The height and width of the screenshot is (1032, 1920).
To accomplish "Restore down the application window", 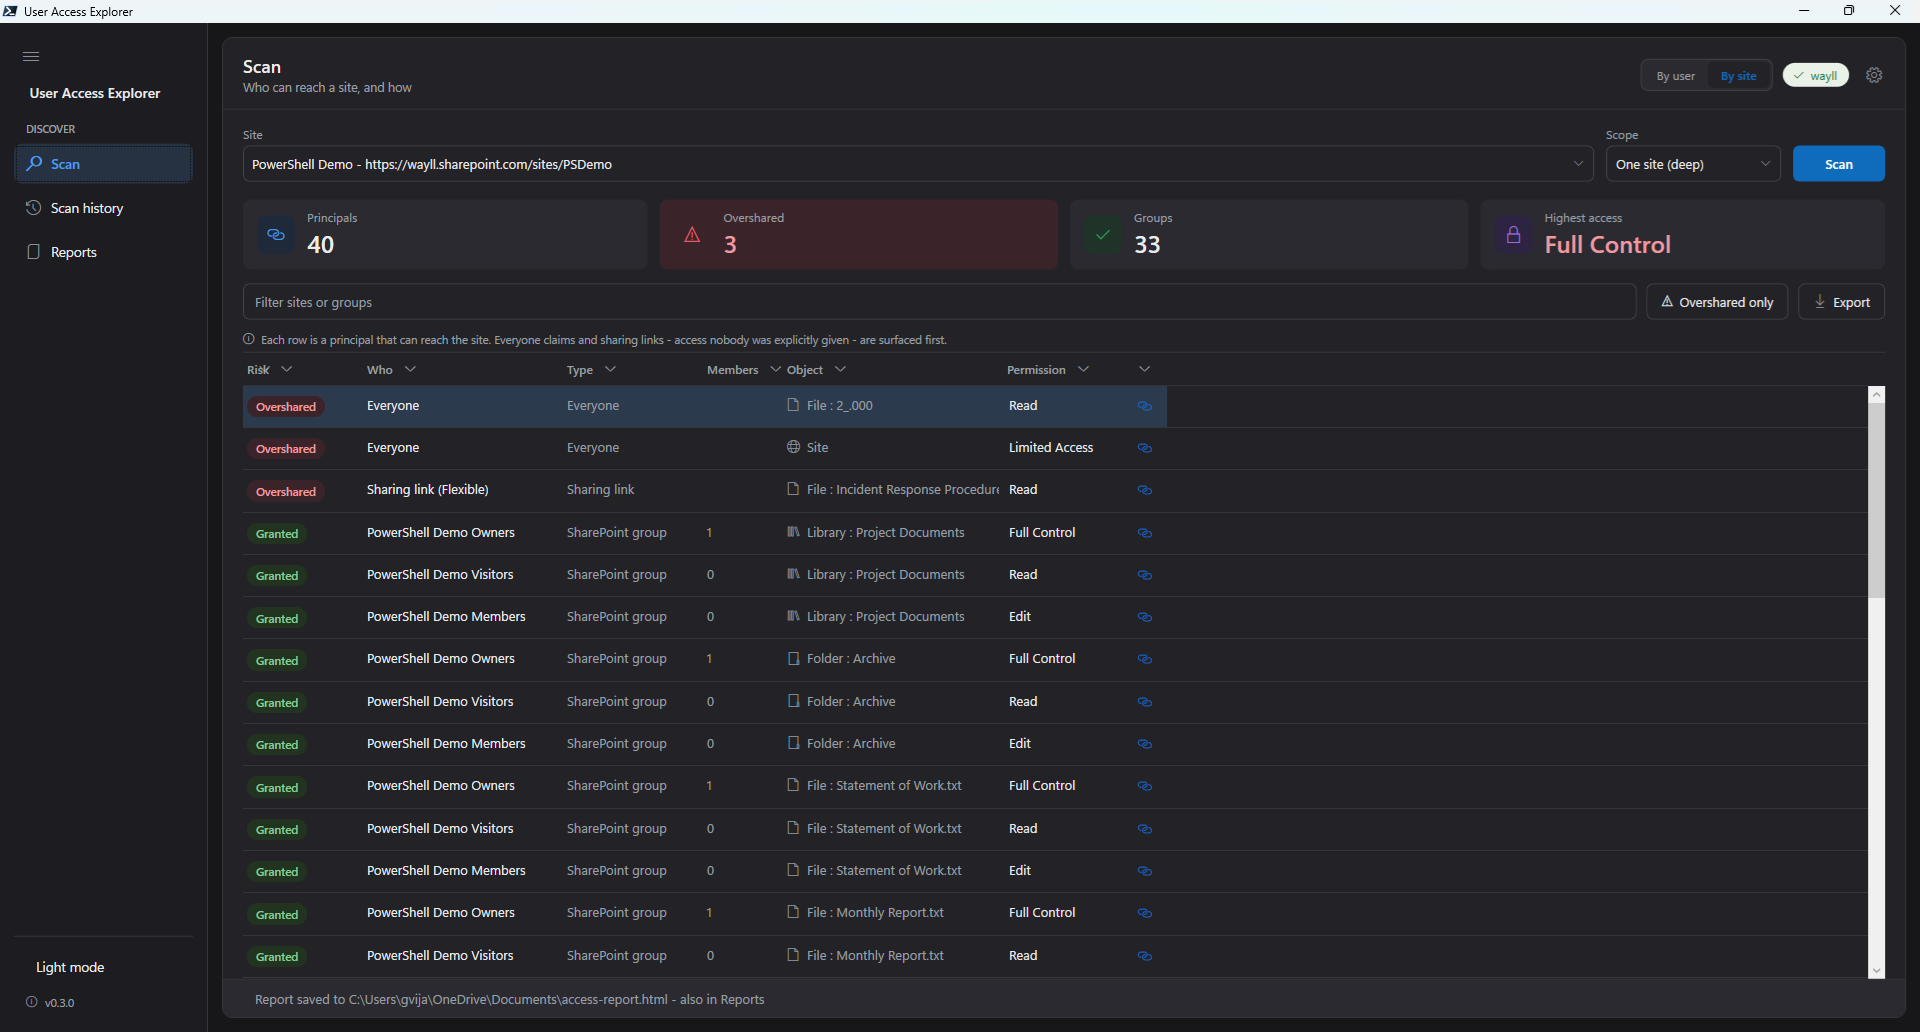I will (1849, 11).
